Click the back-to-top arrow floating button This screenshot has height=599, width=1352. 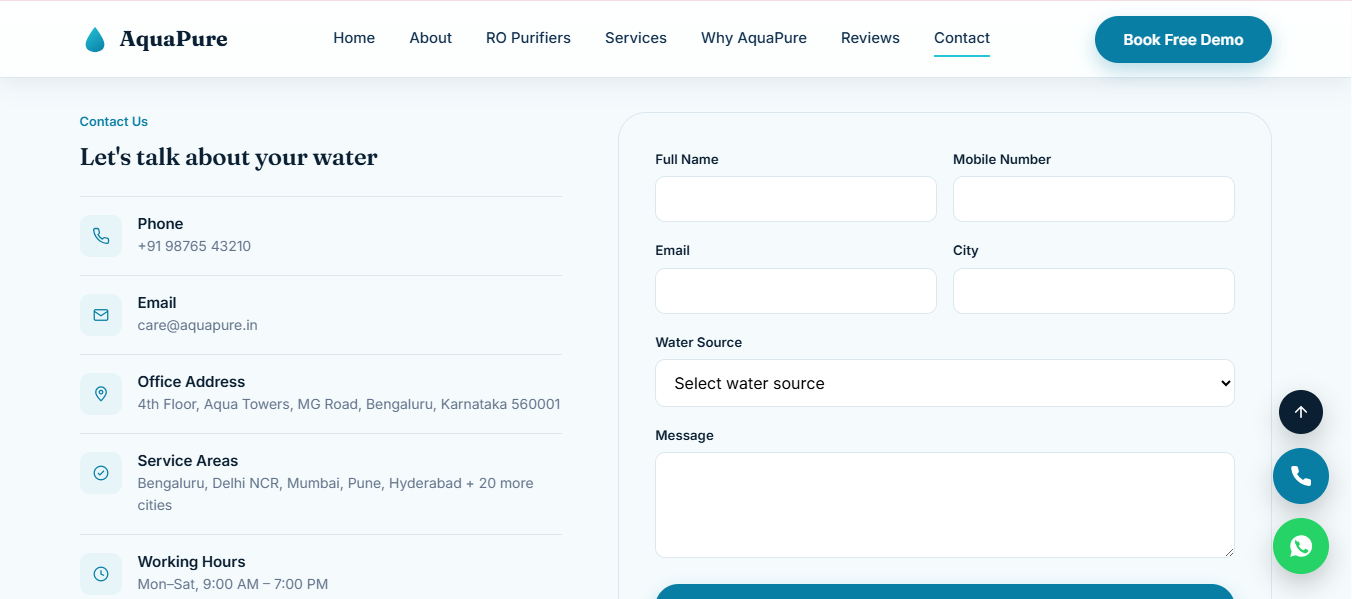pyautogui.click(x=1301, y=412)
